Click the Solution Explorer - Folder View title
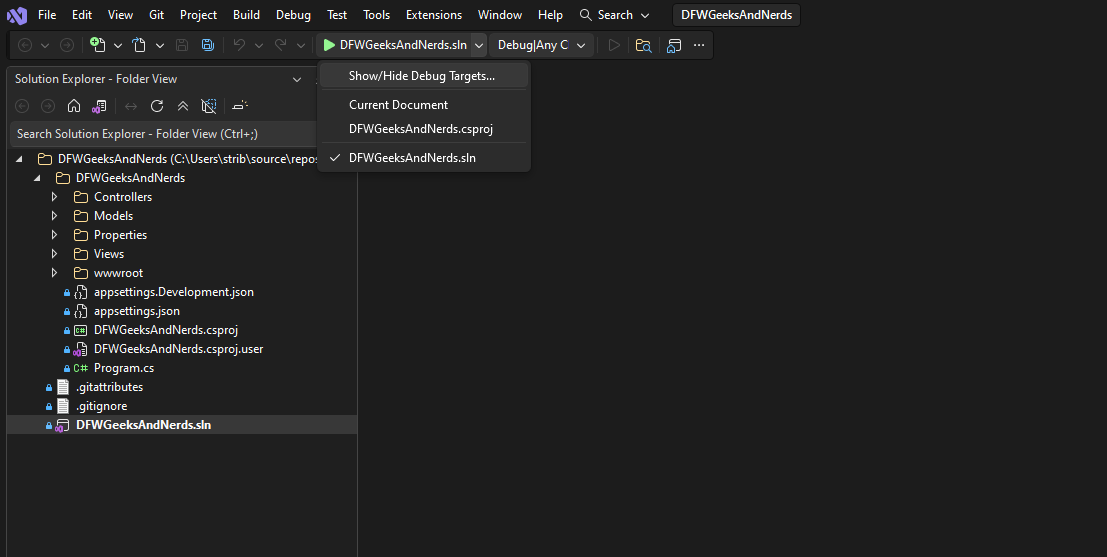Viewport: 1107px width, 557px height. point(96,79)
